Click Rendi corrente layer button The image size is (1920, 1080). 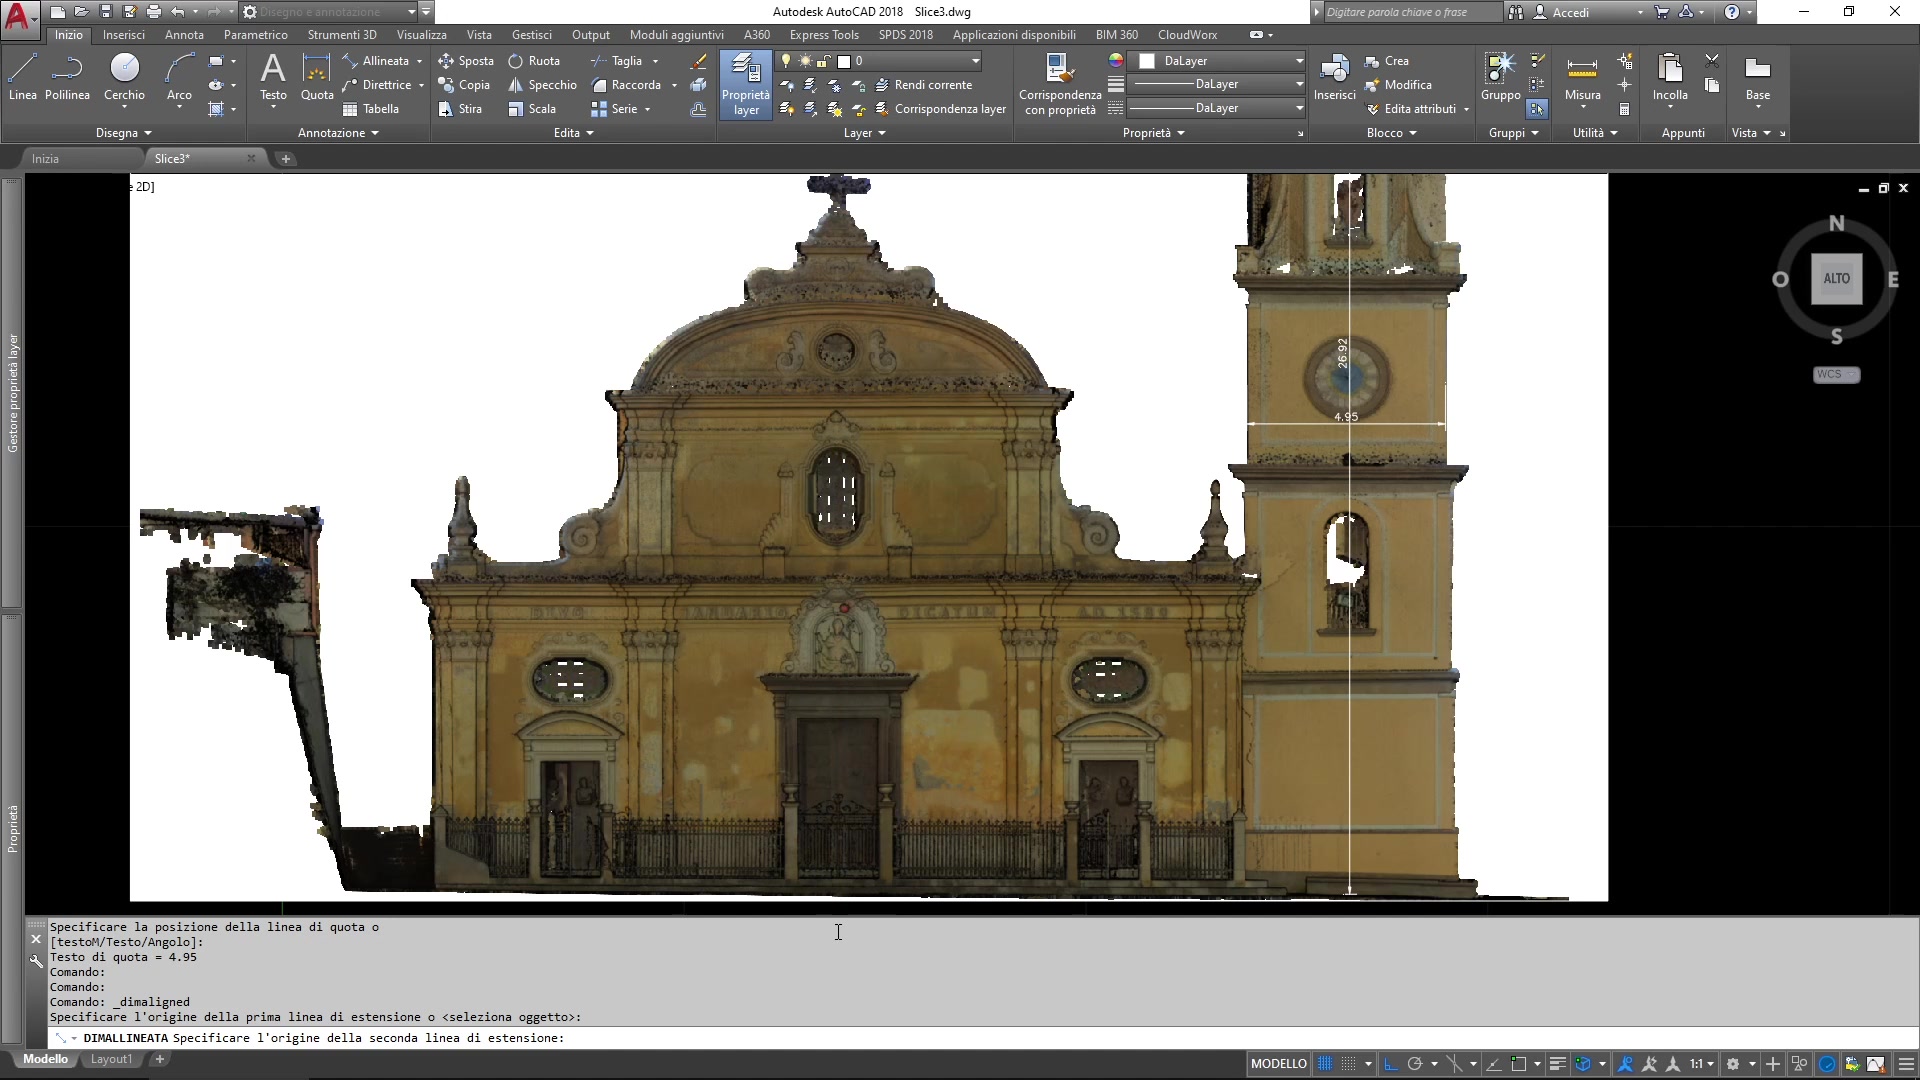pos(923,85)
